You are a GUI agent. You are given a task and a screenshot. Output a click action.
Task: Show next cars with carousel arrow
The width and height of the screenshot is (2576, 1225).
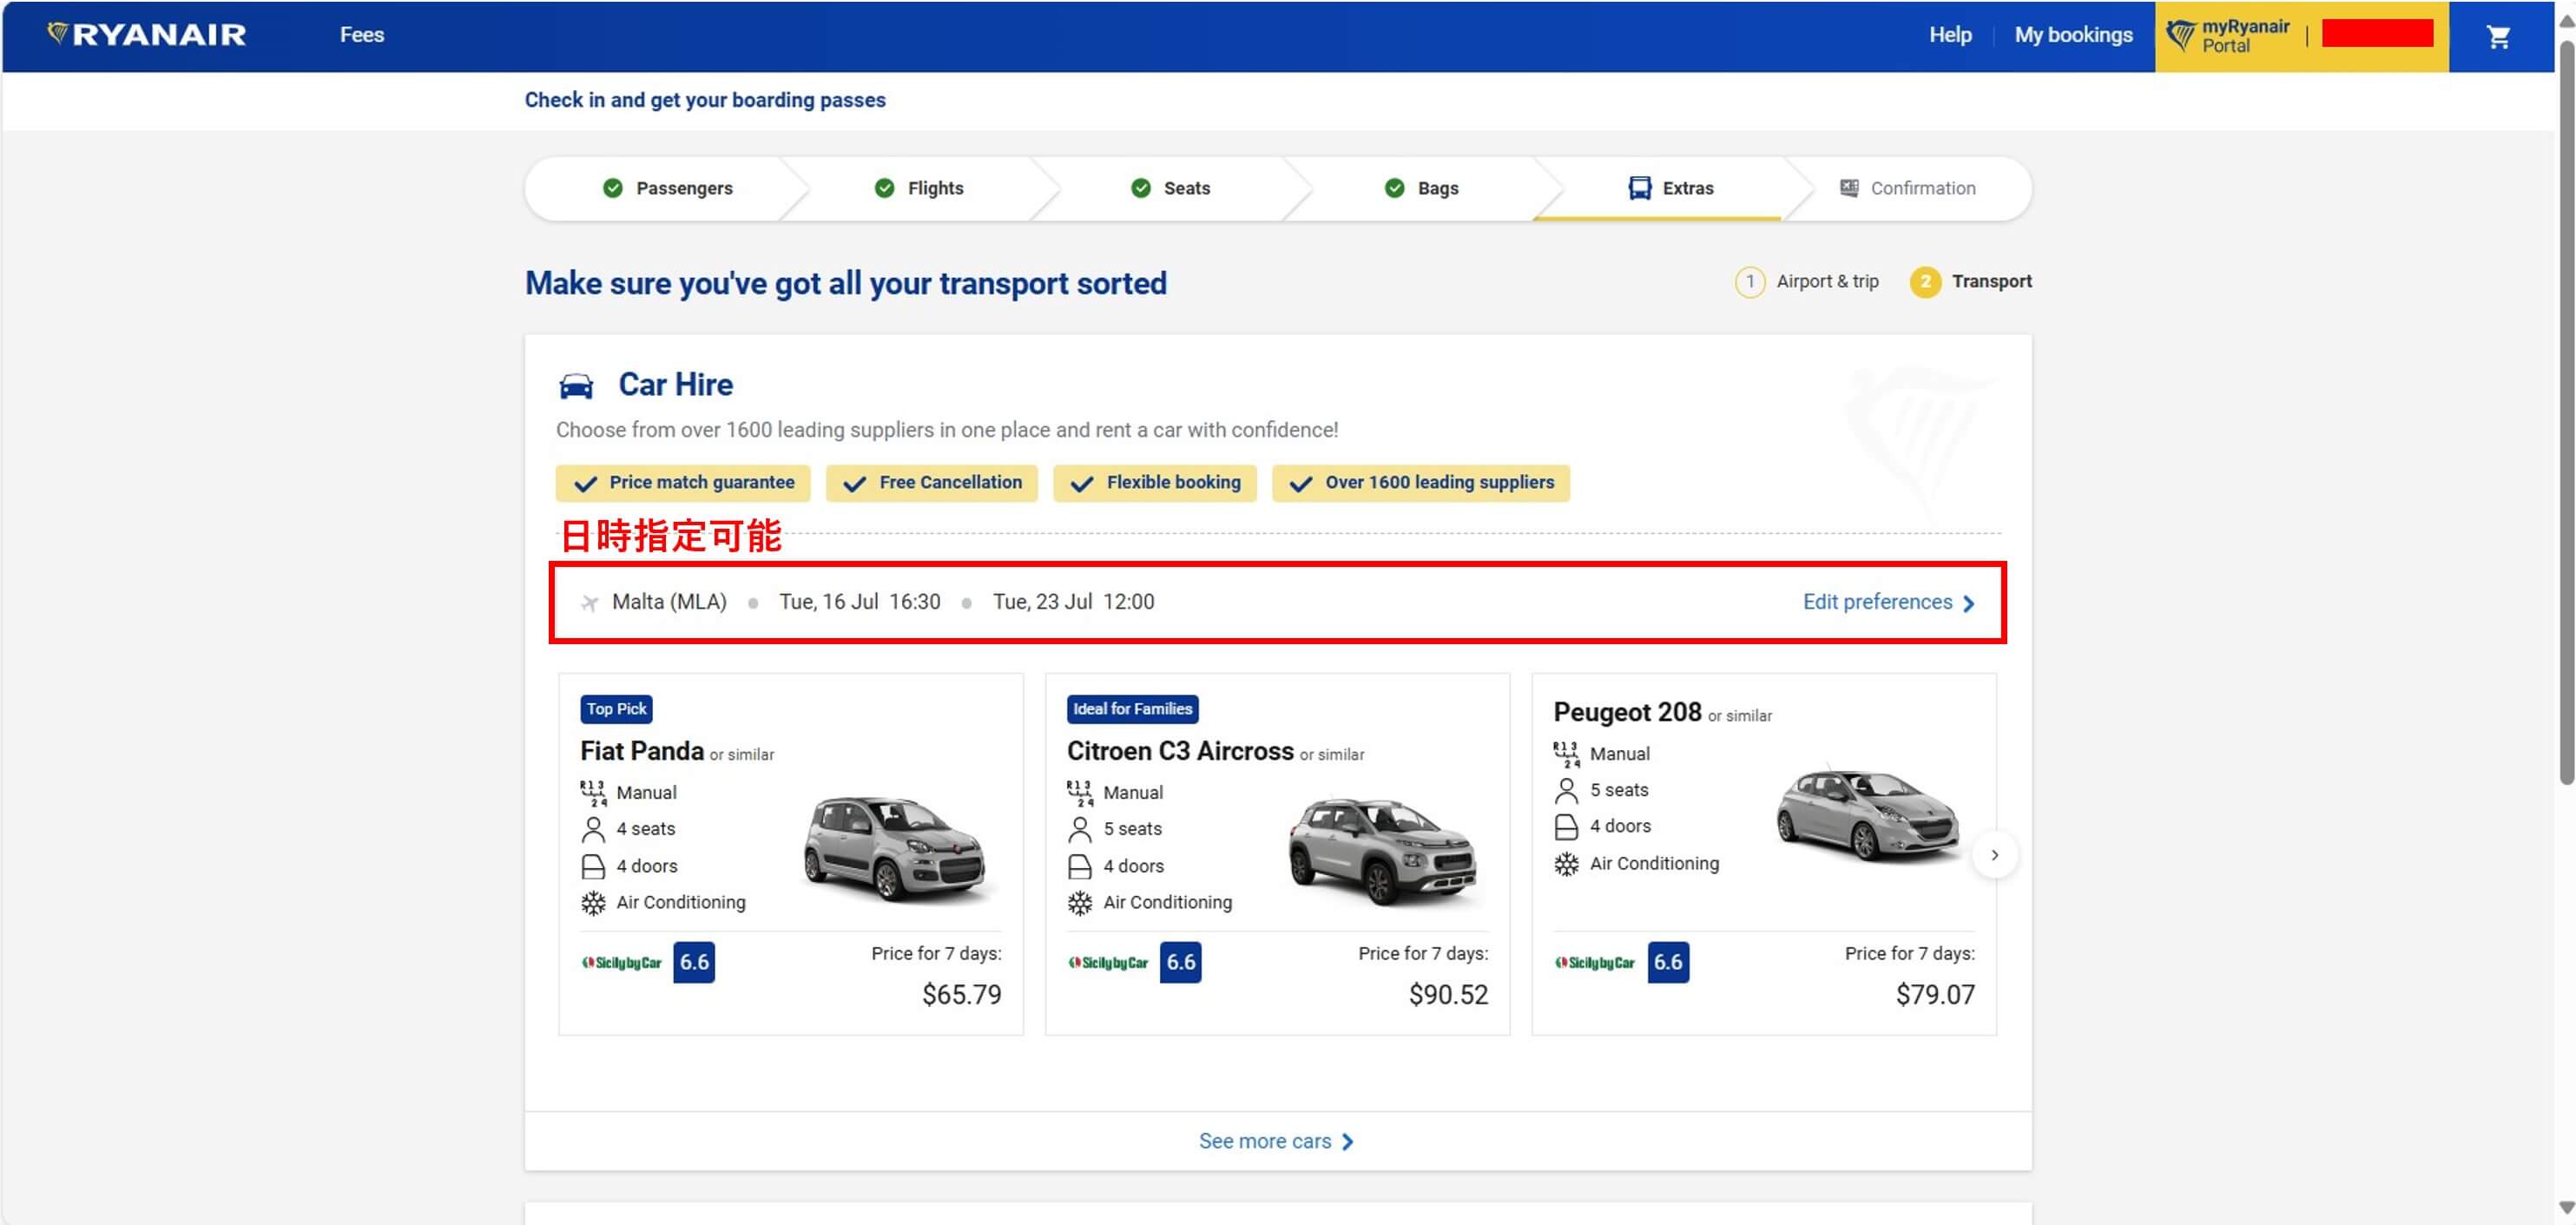[1994, 855]
